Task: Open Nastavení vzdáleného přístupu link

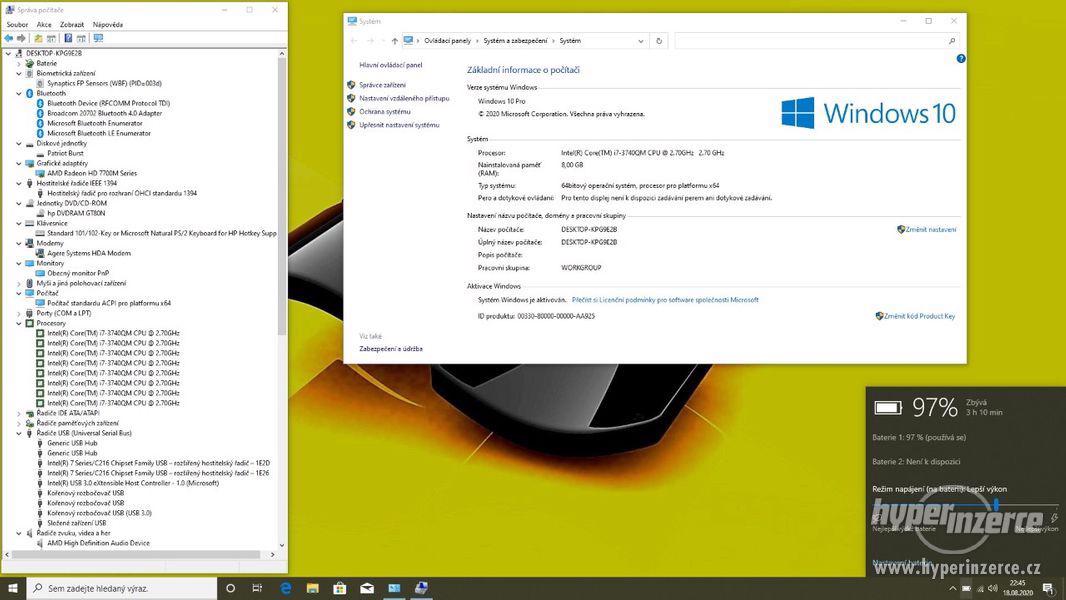Action: [x=405, y=99]
